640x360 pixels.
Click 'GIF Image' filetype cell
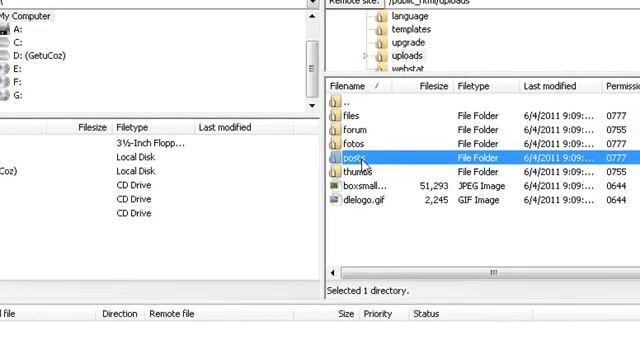[x=478, y=200]
